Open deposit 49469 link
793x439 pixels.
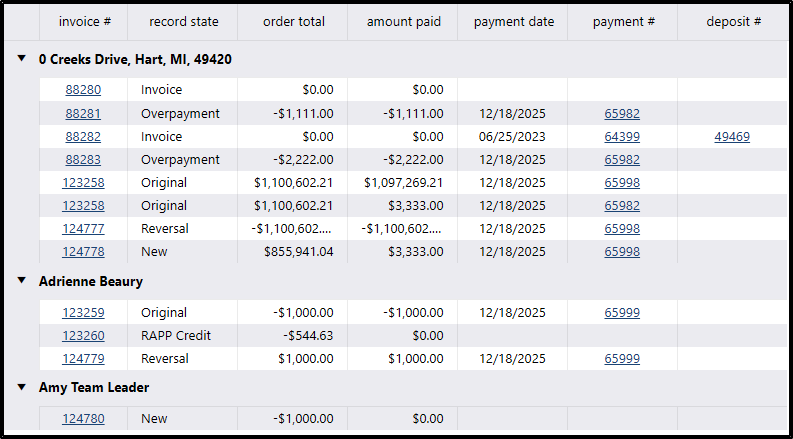pyautogui.click(x=731, y=137)
